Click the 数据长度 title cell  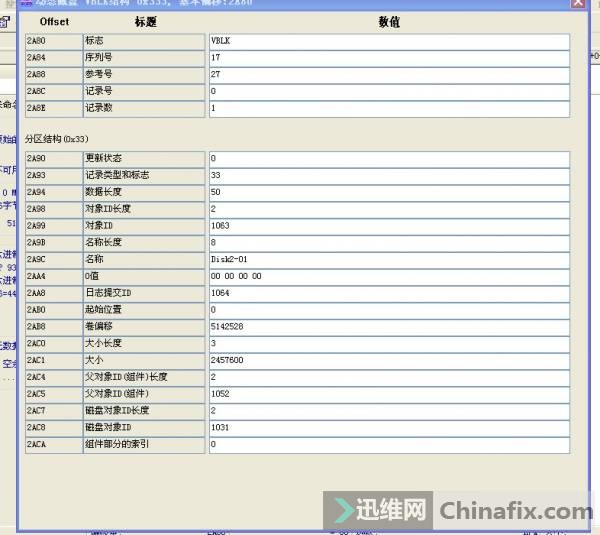144,192
